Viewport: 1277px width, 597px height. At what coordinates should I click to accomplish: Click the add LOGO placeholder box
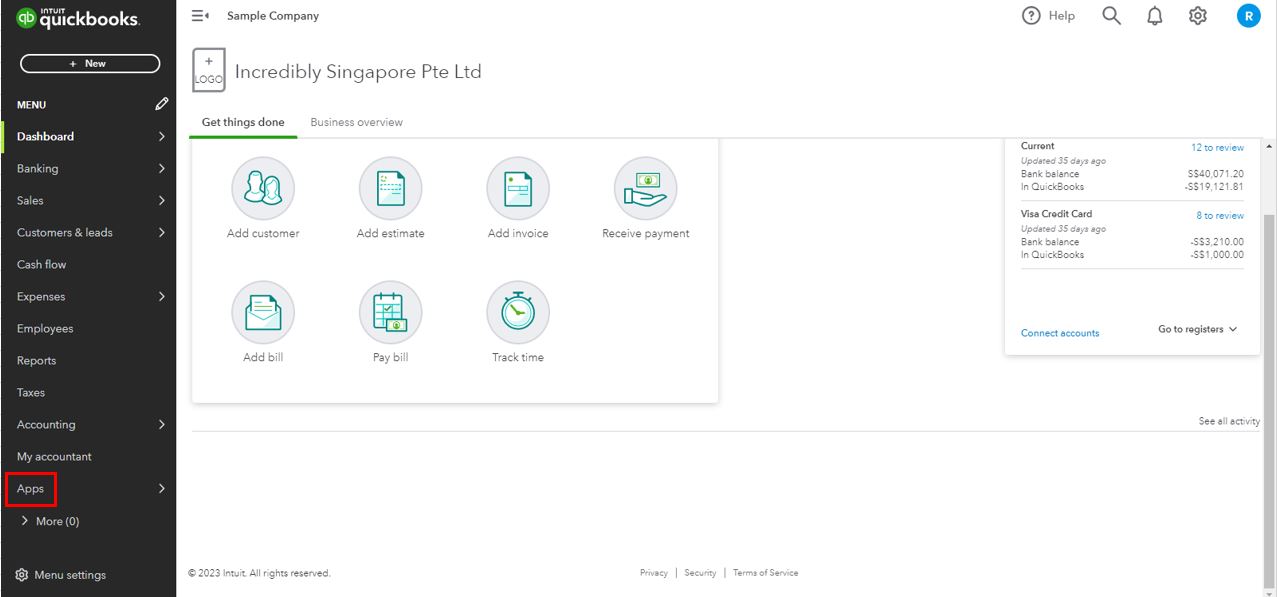pos(208,70)
